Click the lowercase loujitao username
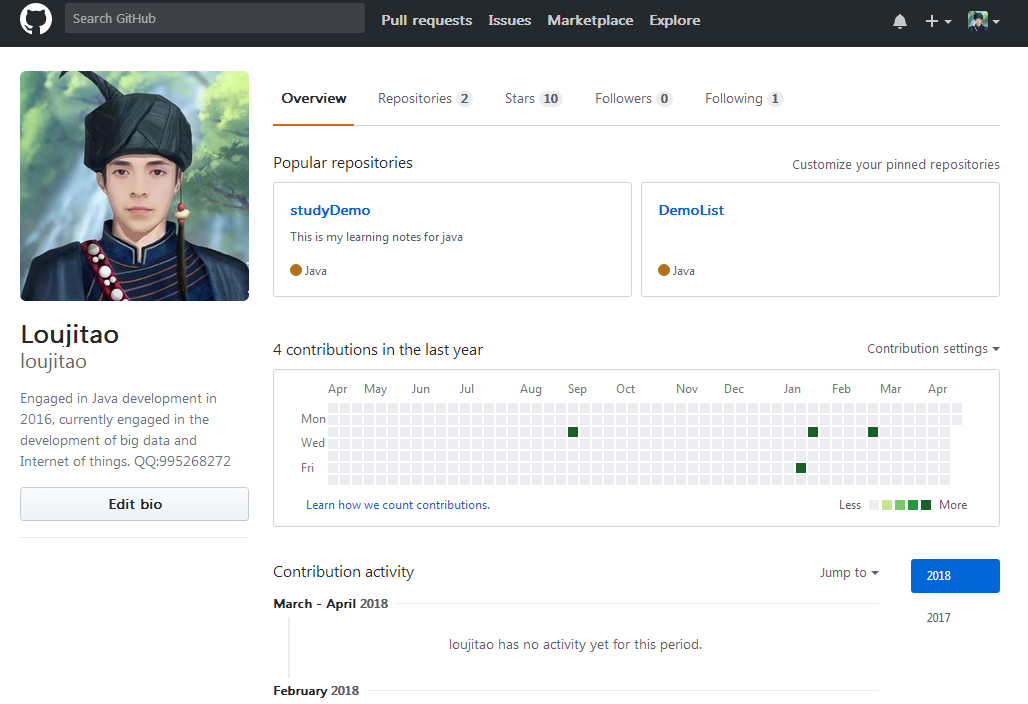 click(x=54, y=361)
